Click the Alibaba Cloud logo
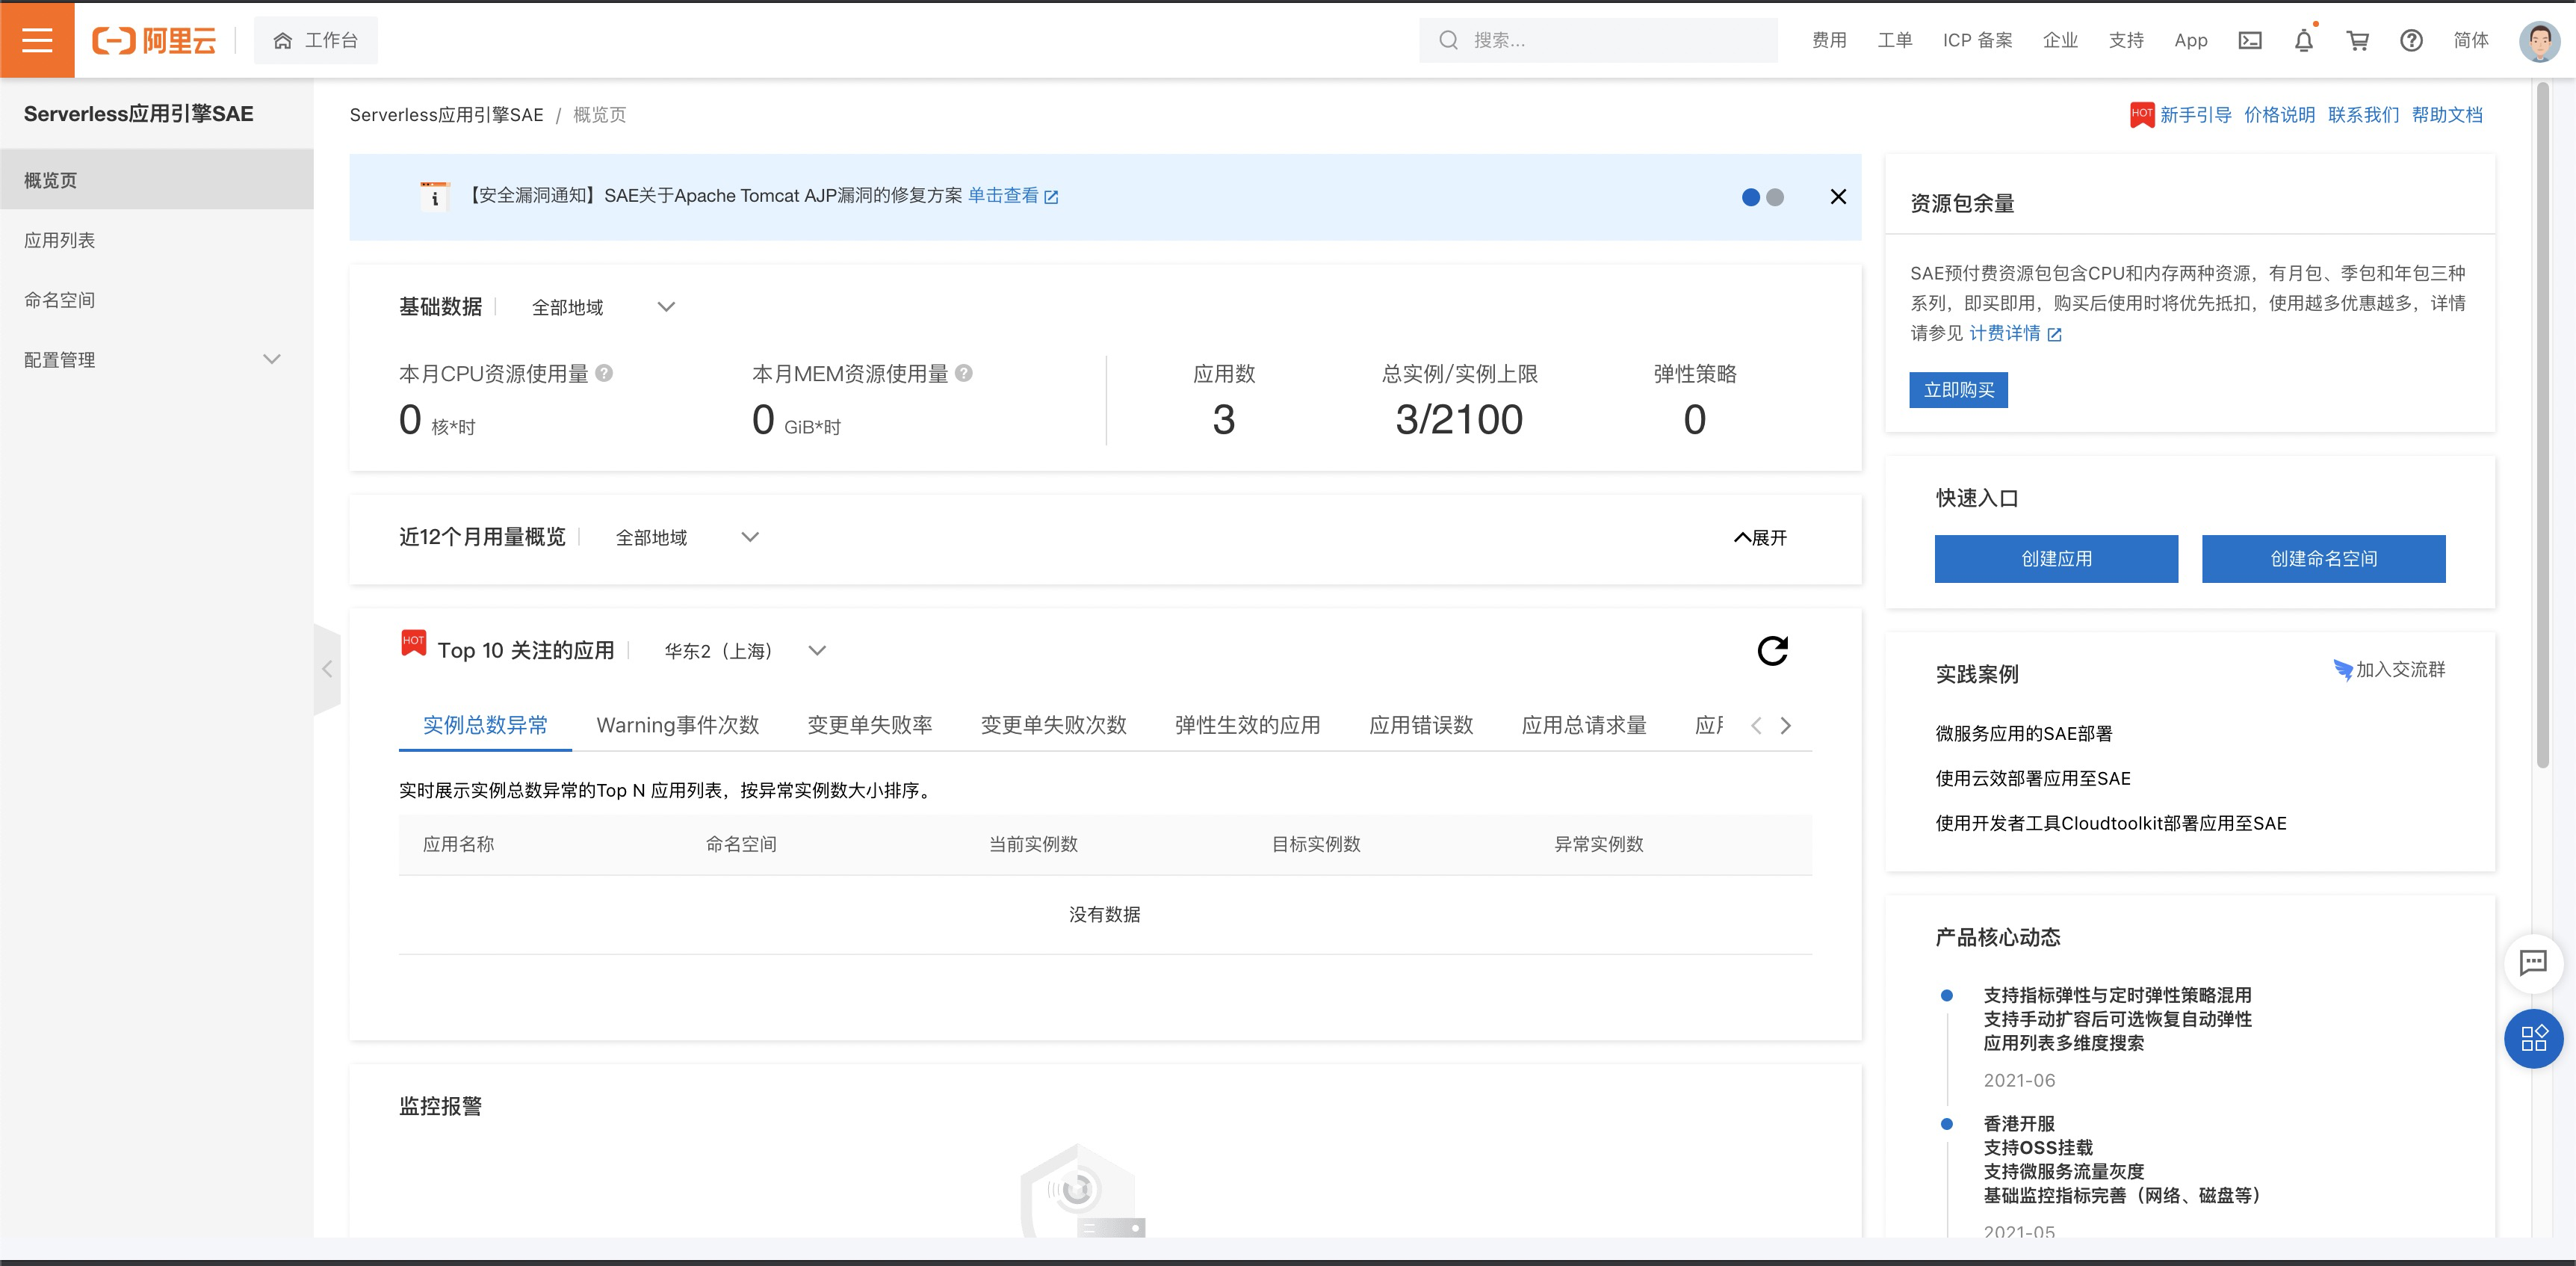Viewport: 2576px width, 1266px height. coord(154,40)
